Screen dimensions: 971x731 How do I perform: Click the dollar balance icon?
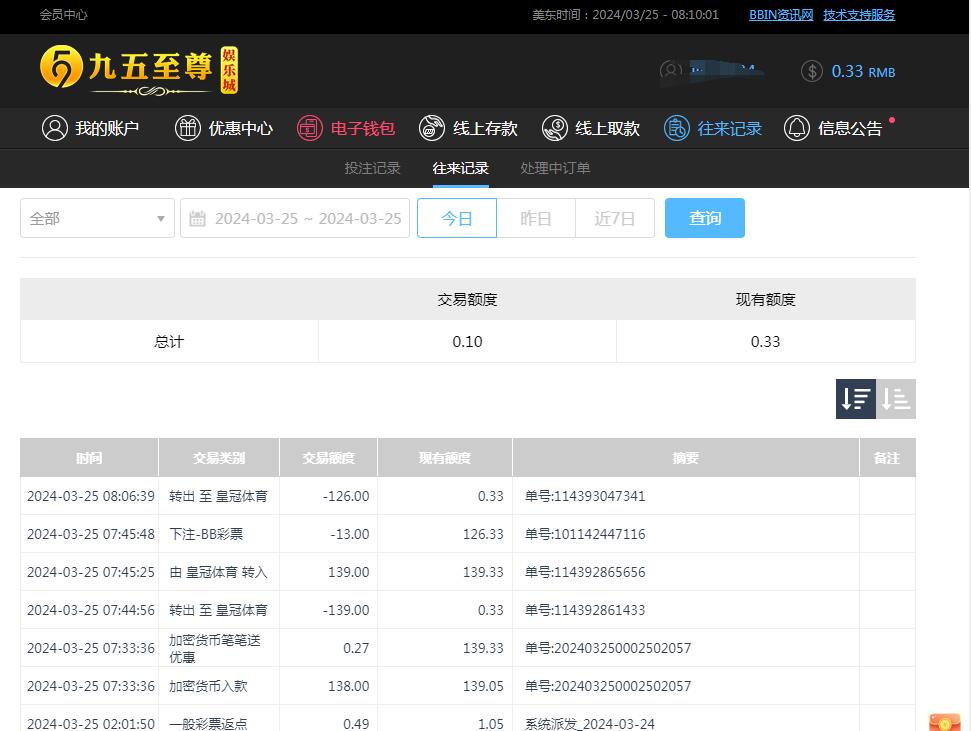click(x=812, y=71)
